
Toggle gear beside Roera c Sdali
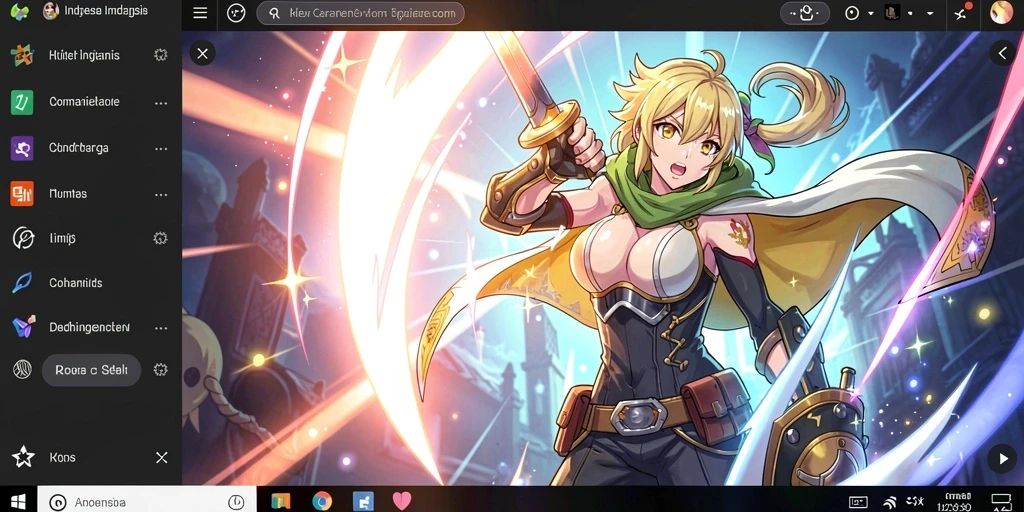tap(161, 370)
